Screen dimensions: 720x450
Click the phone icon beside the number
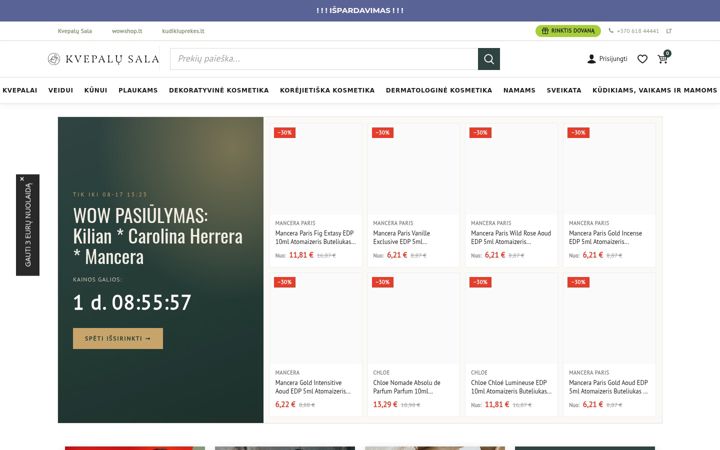tap(611, 31)
